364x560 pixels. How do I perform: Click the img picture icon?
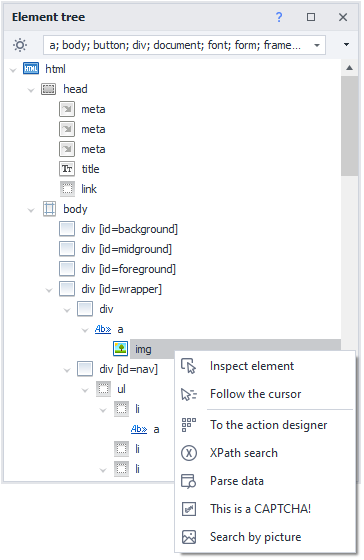point(120,349)
